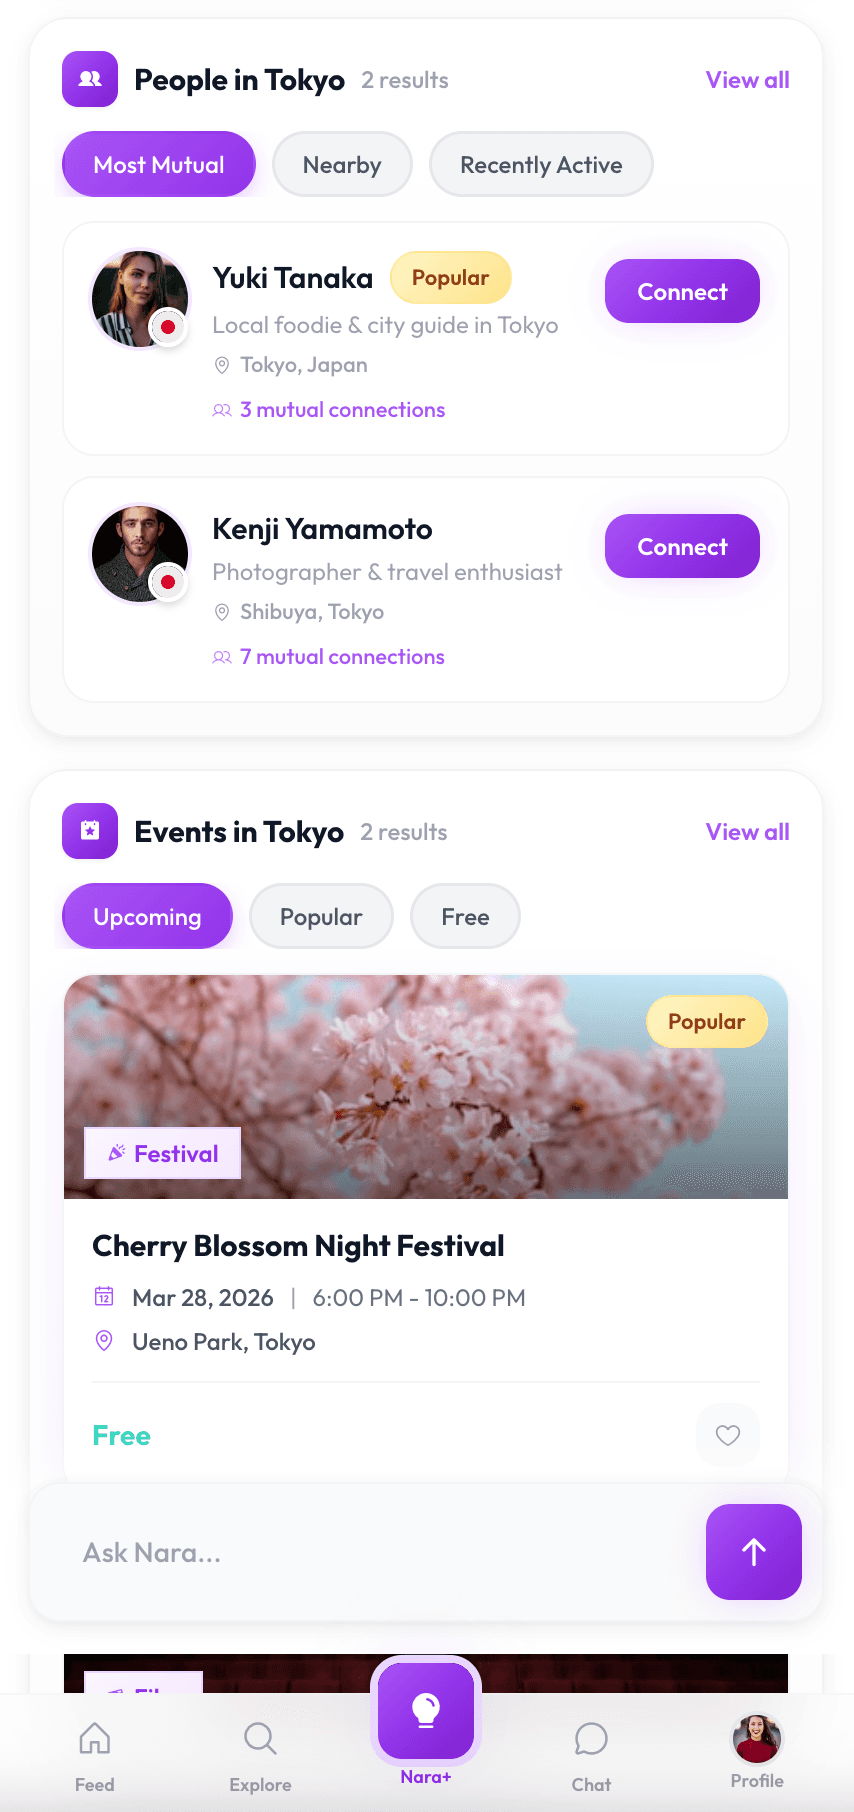Favorite the Cherry Blossom Night Festival with the heart
The image size is (854, 1812).
727,1435
